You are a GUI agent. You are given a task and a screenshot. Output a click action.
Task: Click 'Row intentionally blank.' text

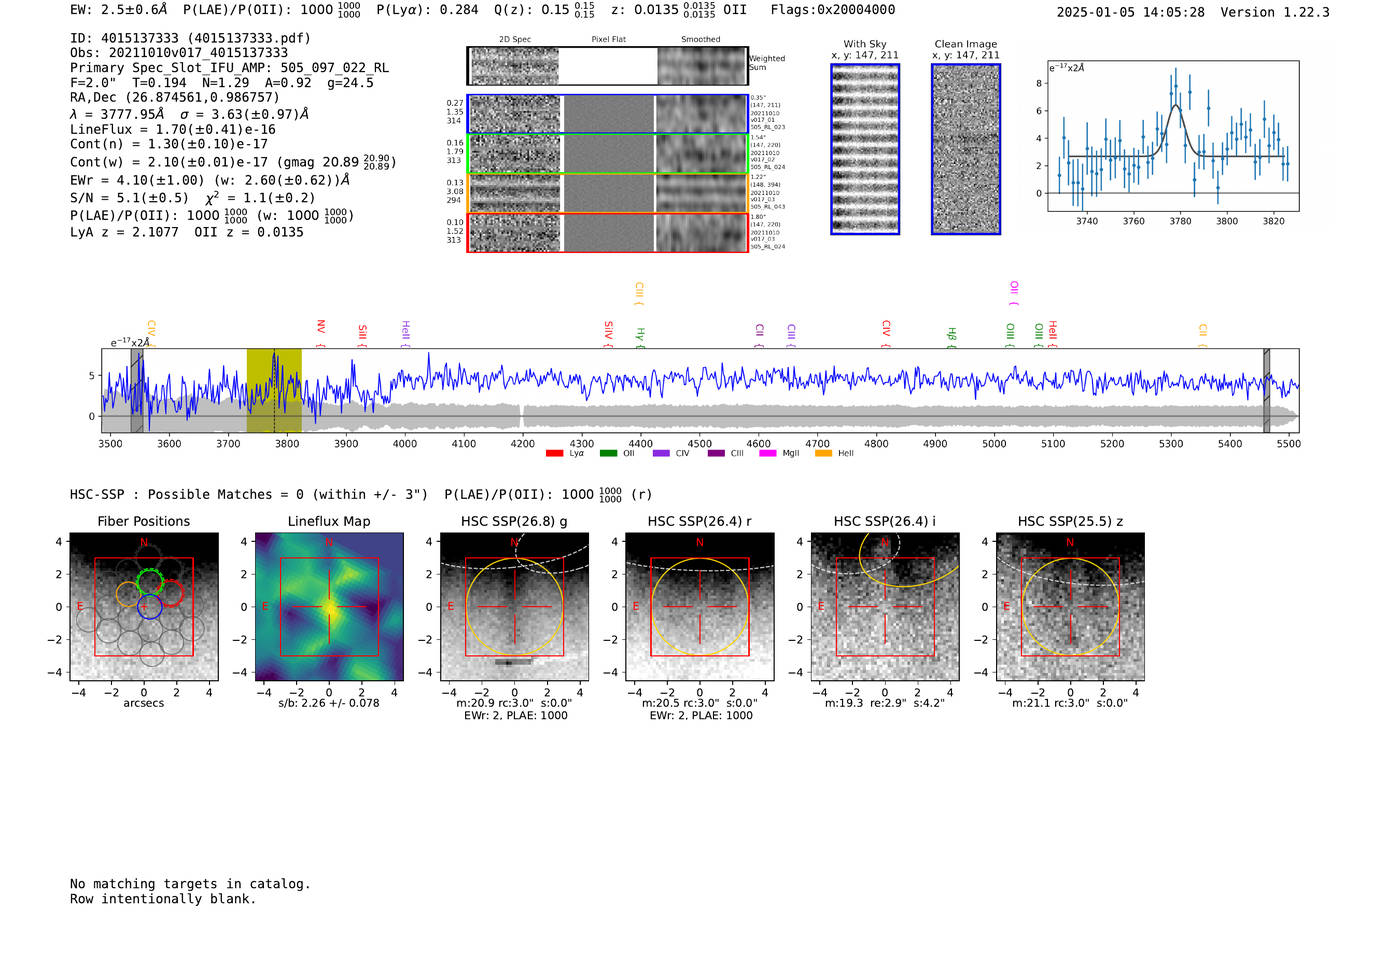163,899
